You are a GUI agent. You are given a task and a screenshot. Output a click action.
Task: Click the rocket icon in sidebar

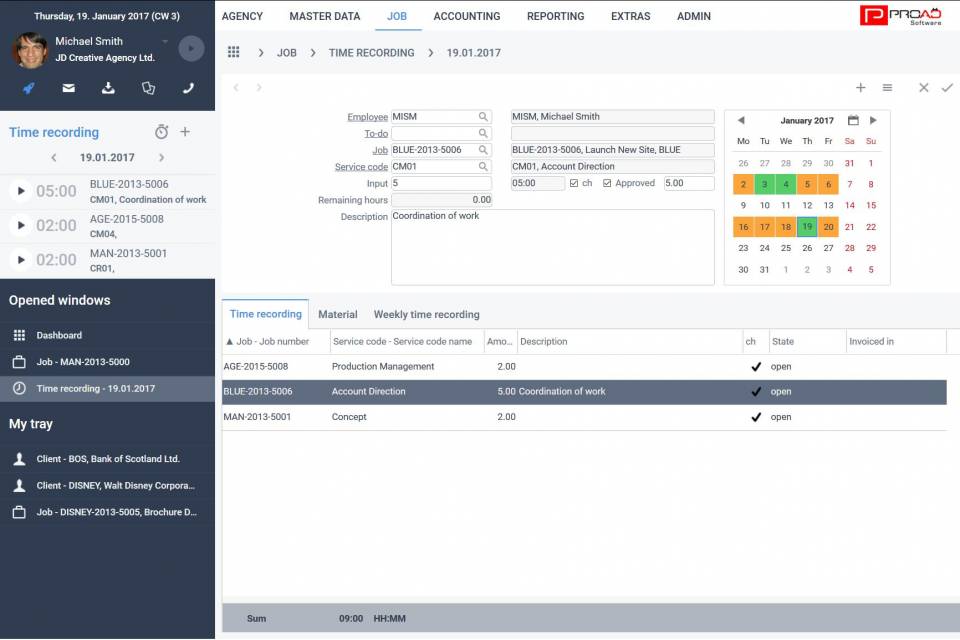29,88
